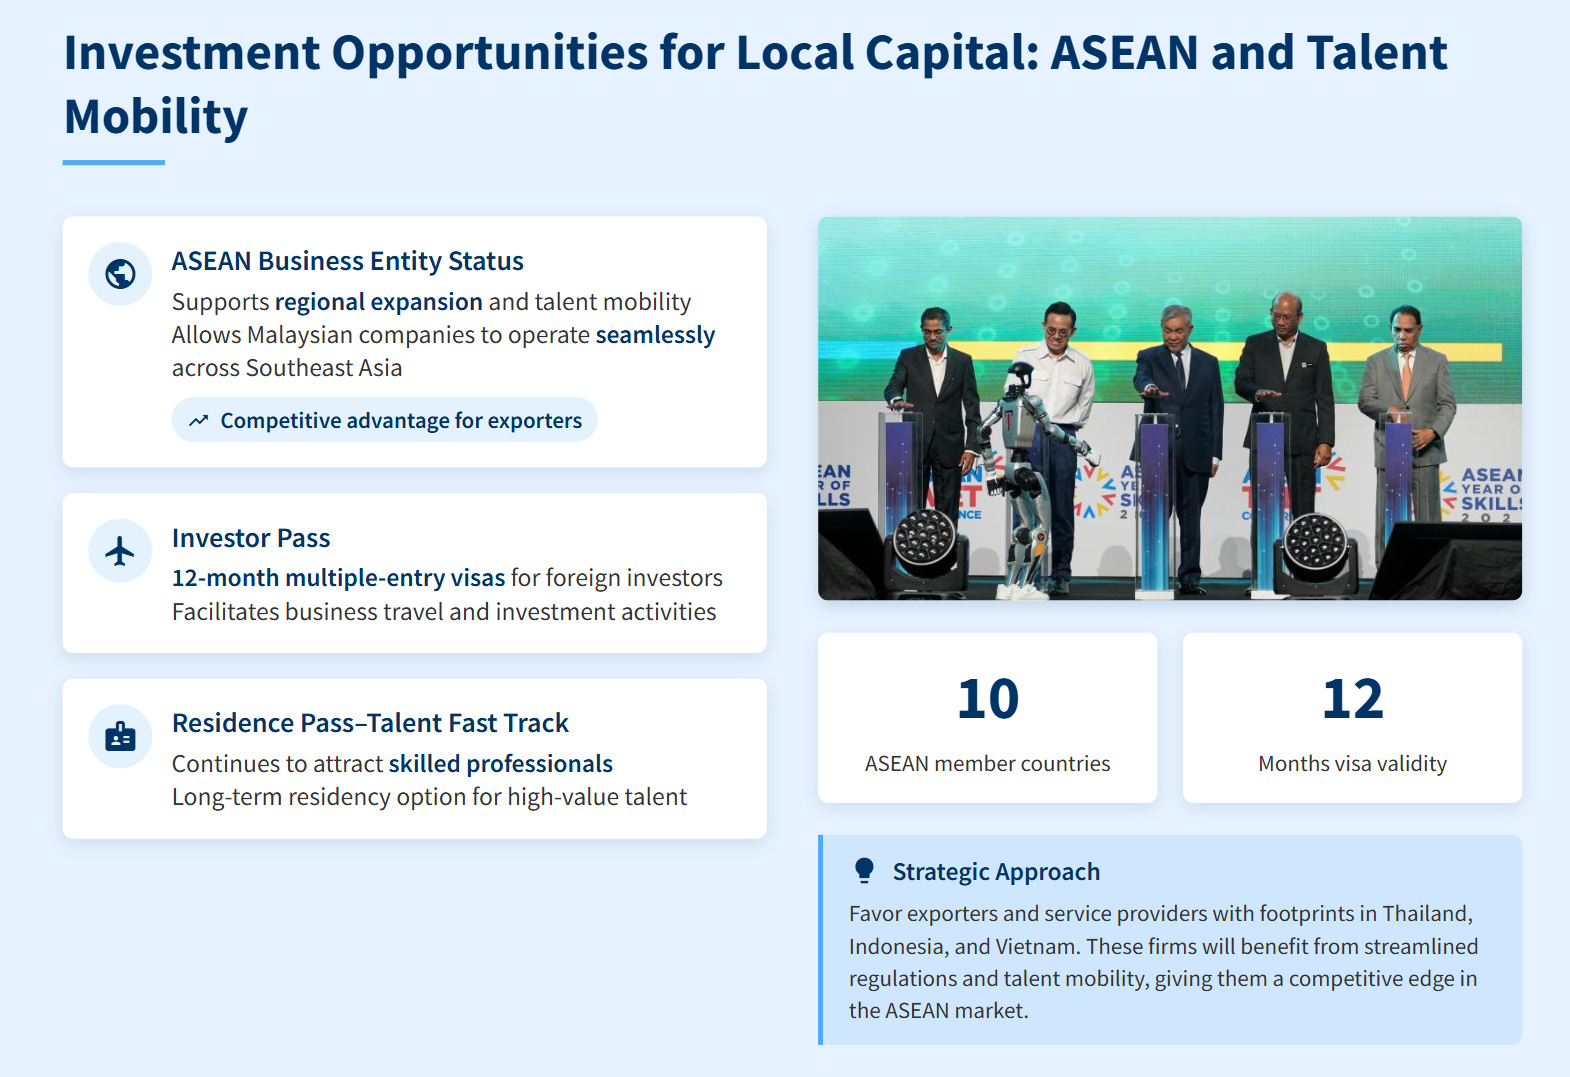The height and width of the screenshot is (1077, 1570).
Task: Click the globe icon beside ASEAN Business Entity Status
Action: coord(120,274)
